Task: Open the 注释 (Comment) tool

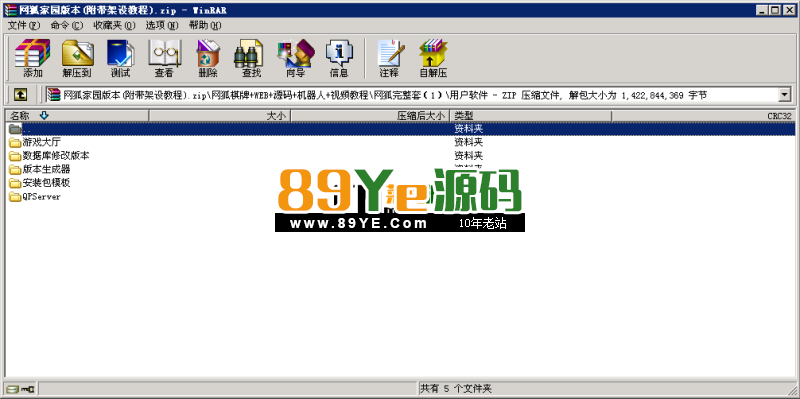Action: click(389, 58)
